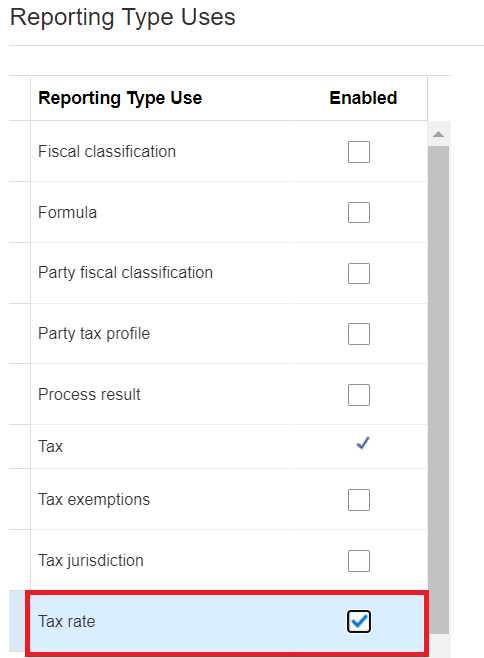Select the Fiscal classification row label
Image resolution: width=484 pixels, height=658 pixels.
(x=107, y=151)
